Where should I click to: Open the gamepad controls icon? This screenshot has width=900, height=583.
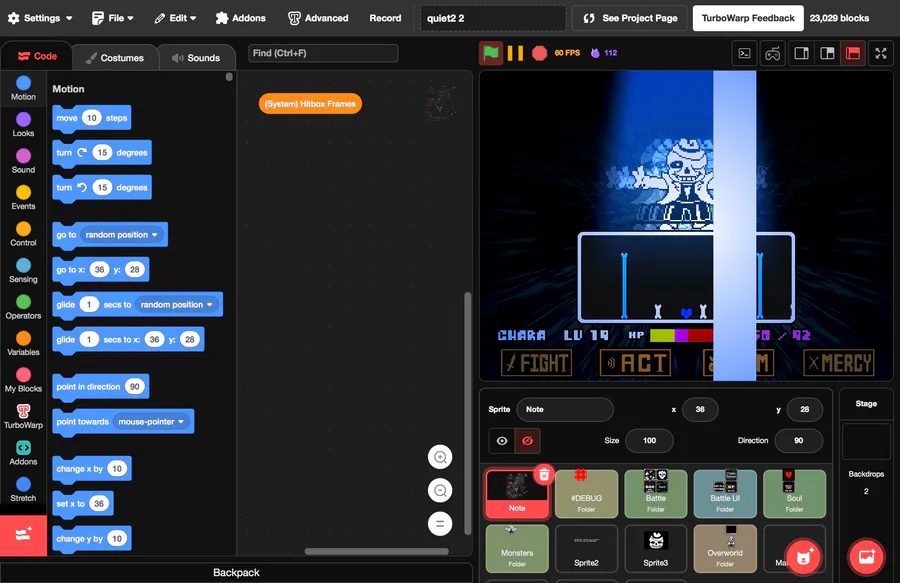(773, 53)
